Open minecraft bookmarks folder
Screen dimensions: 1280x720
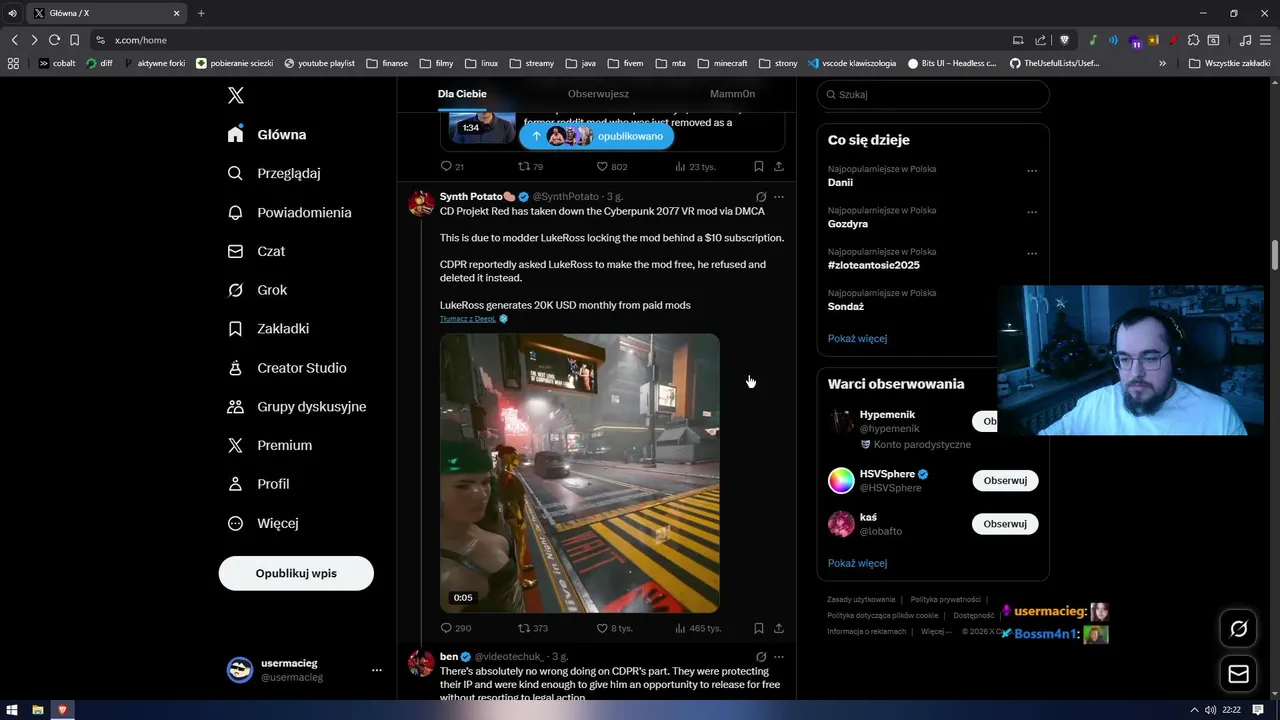[x=723, y=63]
